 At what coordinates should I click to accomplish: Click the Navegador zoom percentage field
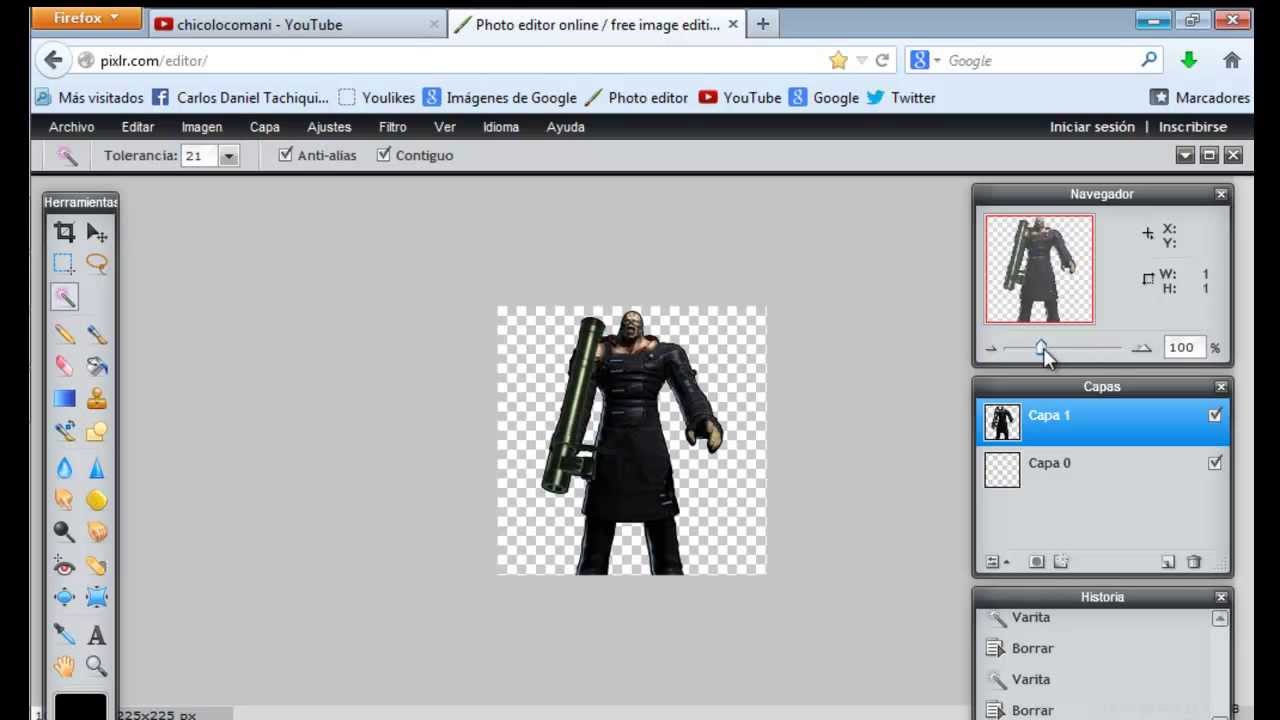1184,347
